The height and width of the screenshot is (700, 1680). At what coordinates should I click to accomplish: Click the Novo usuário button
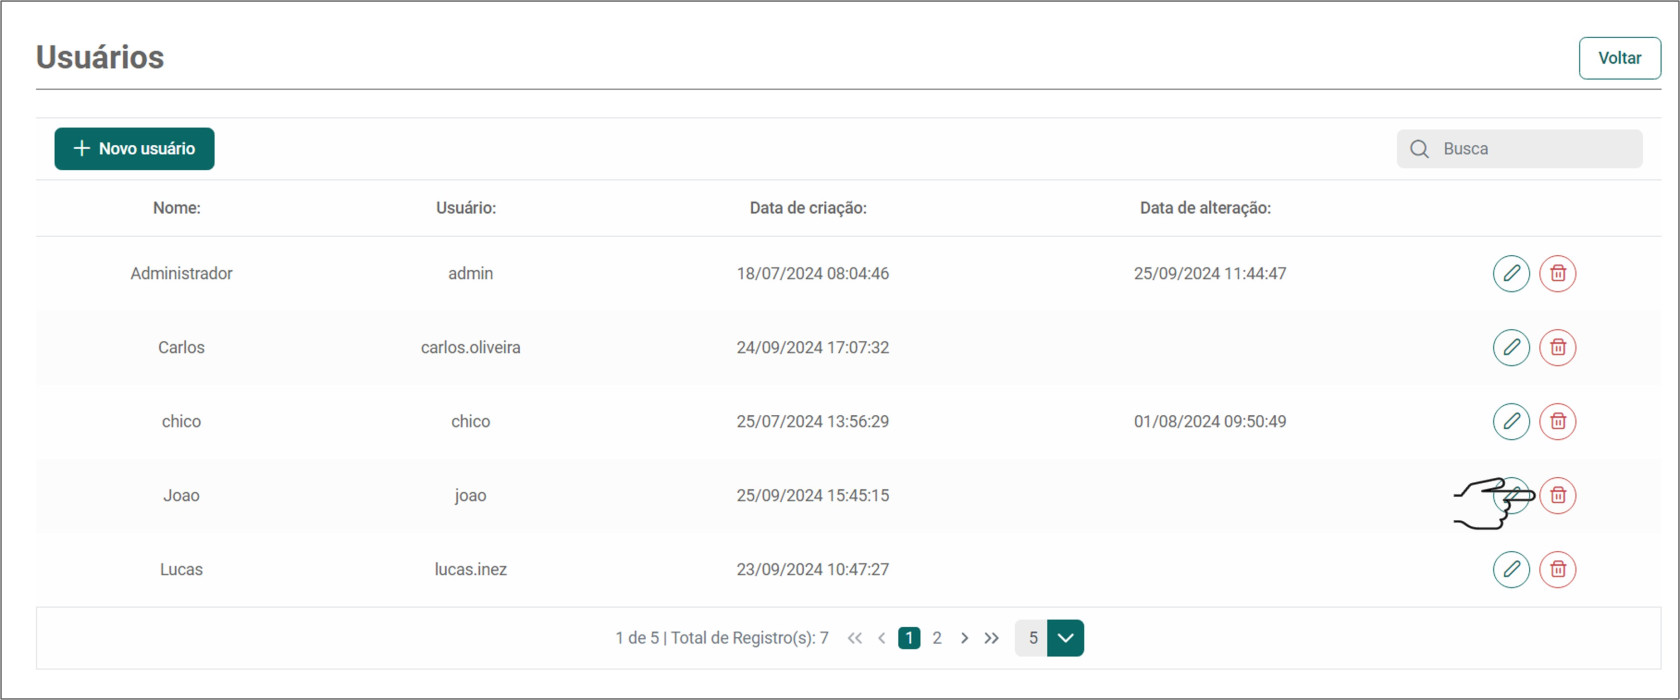[x=134, y=149]
